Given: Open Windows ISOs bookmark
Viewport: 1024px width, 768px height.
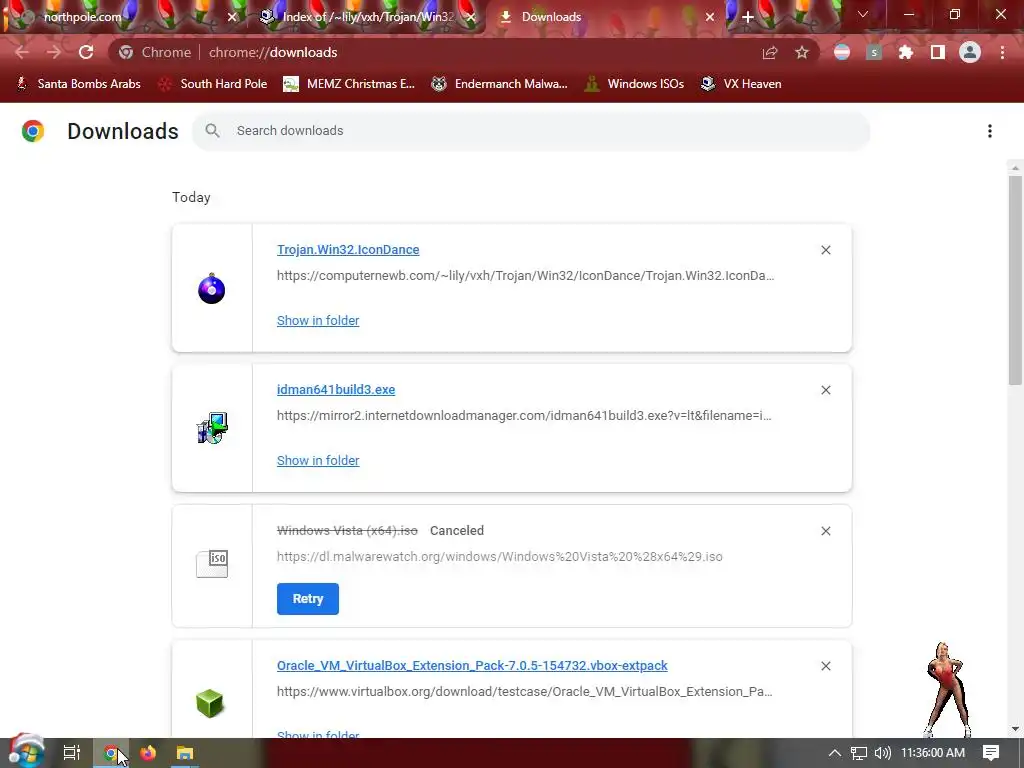Looking at the screenshot, I should coord(633,84).
